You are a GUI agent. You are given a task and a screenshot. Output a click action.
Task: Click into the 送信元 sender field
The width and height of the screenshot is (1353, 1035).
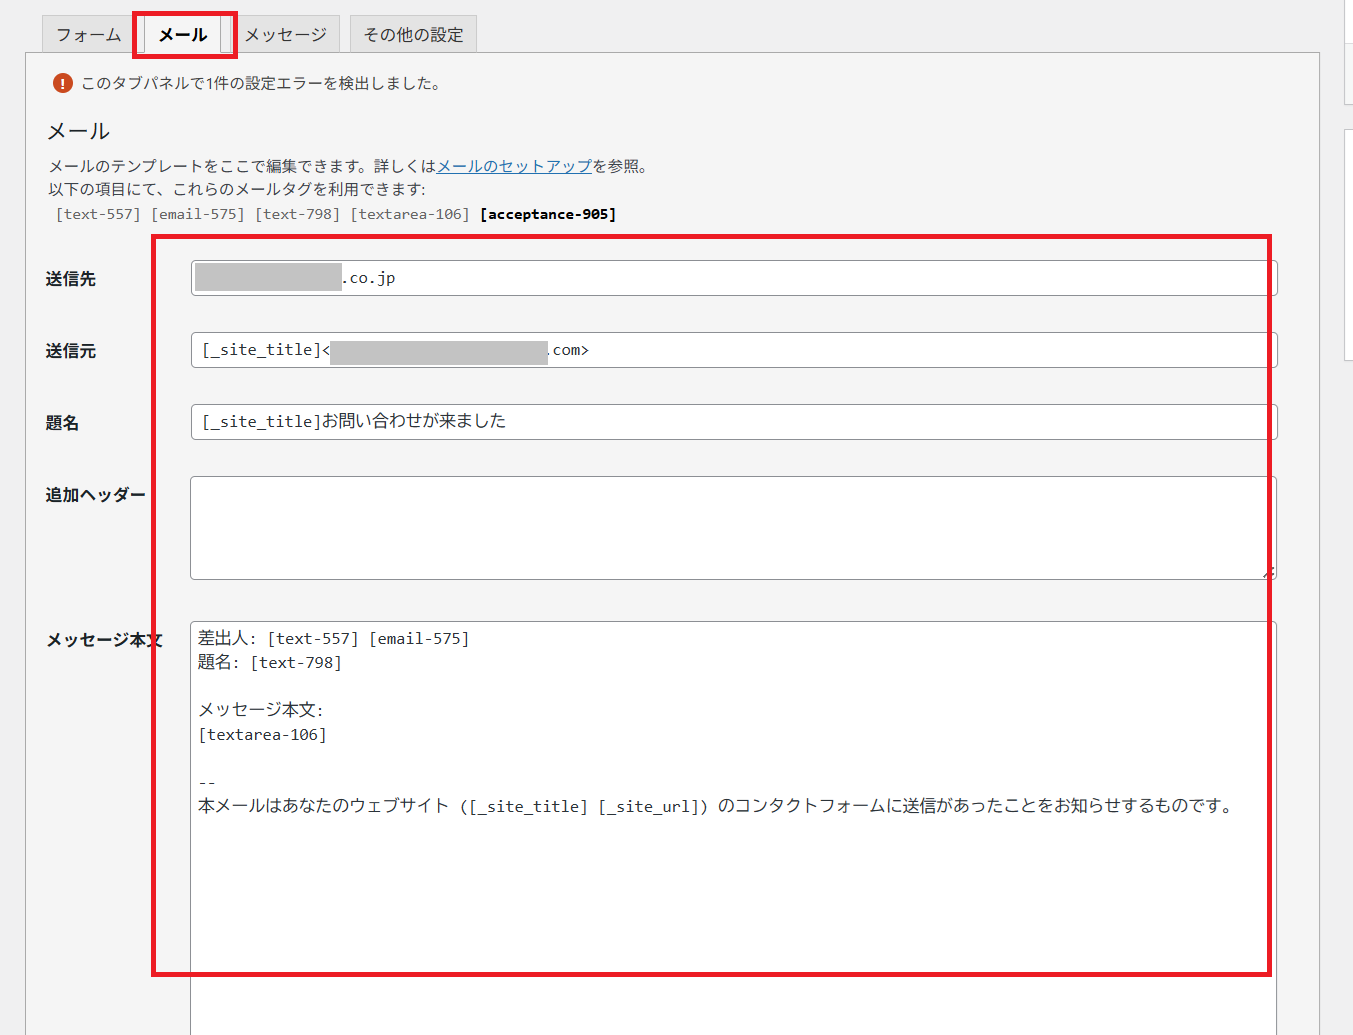(900, 350)
